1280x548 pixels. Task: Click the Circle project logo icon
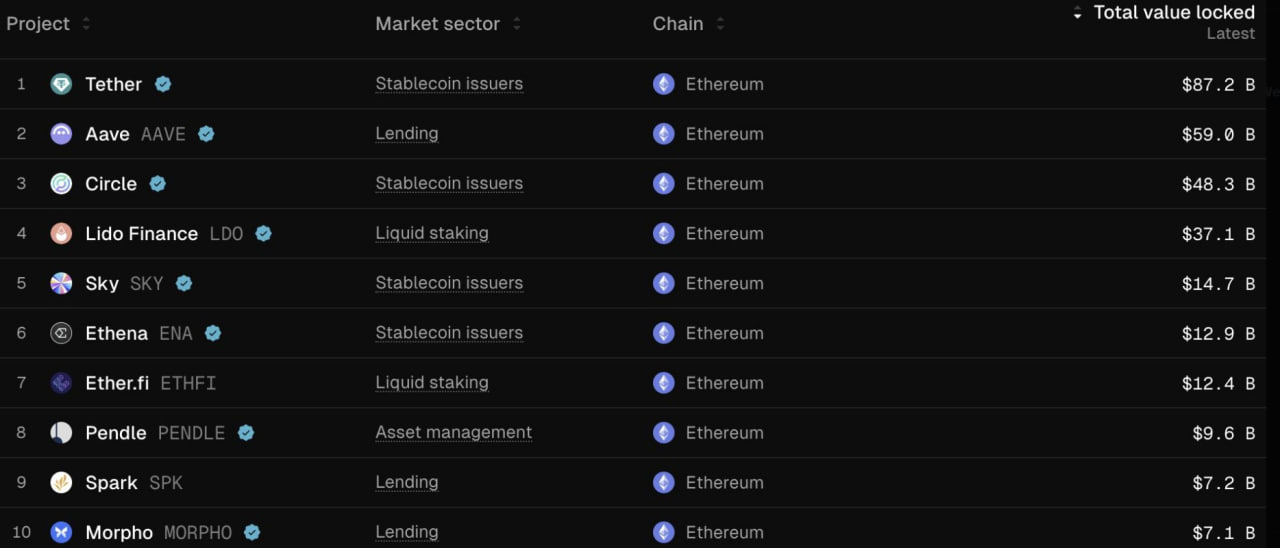pos(61,184)
